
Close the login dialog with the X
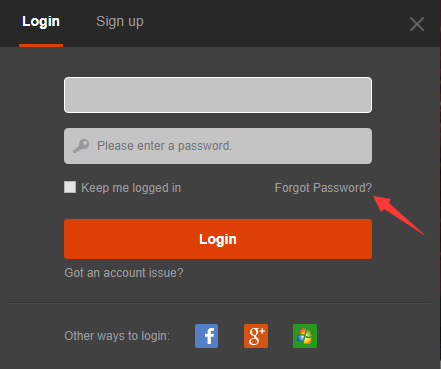tap(417, 24)
